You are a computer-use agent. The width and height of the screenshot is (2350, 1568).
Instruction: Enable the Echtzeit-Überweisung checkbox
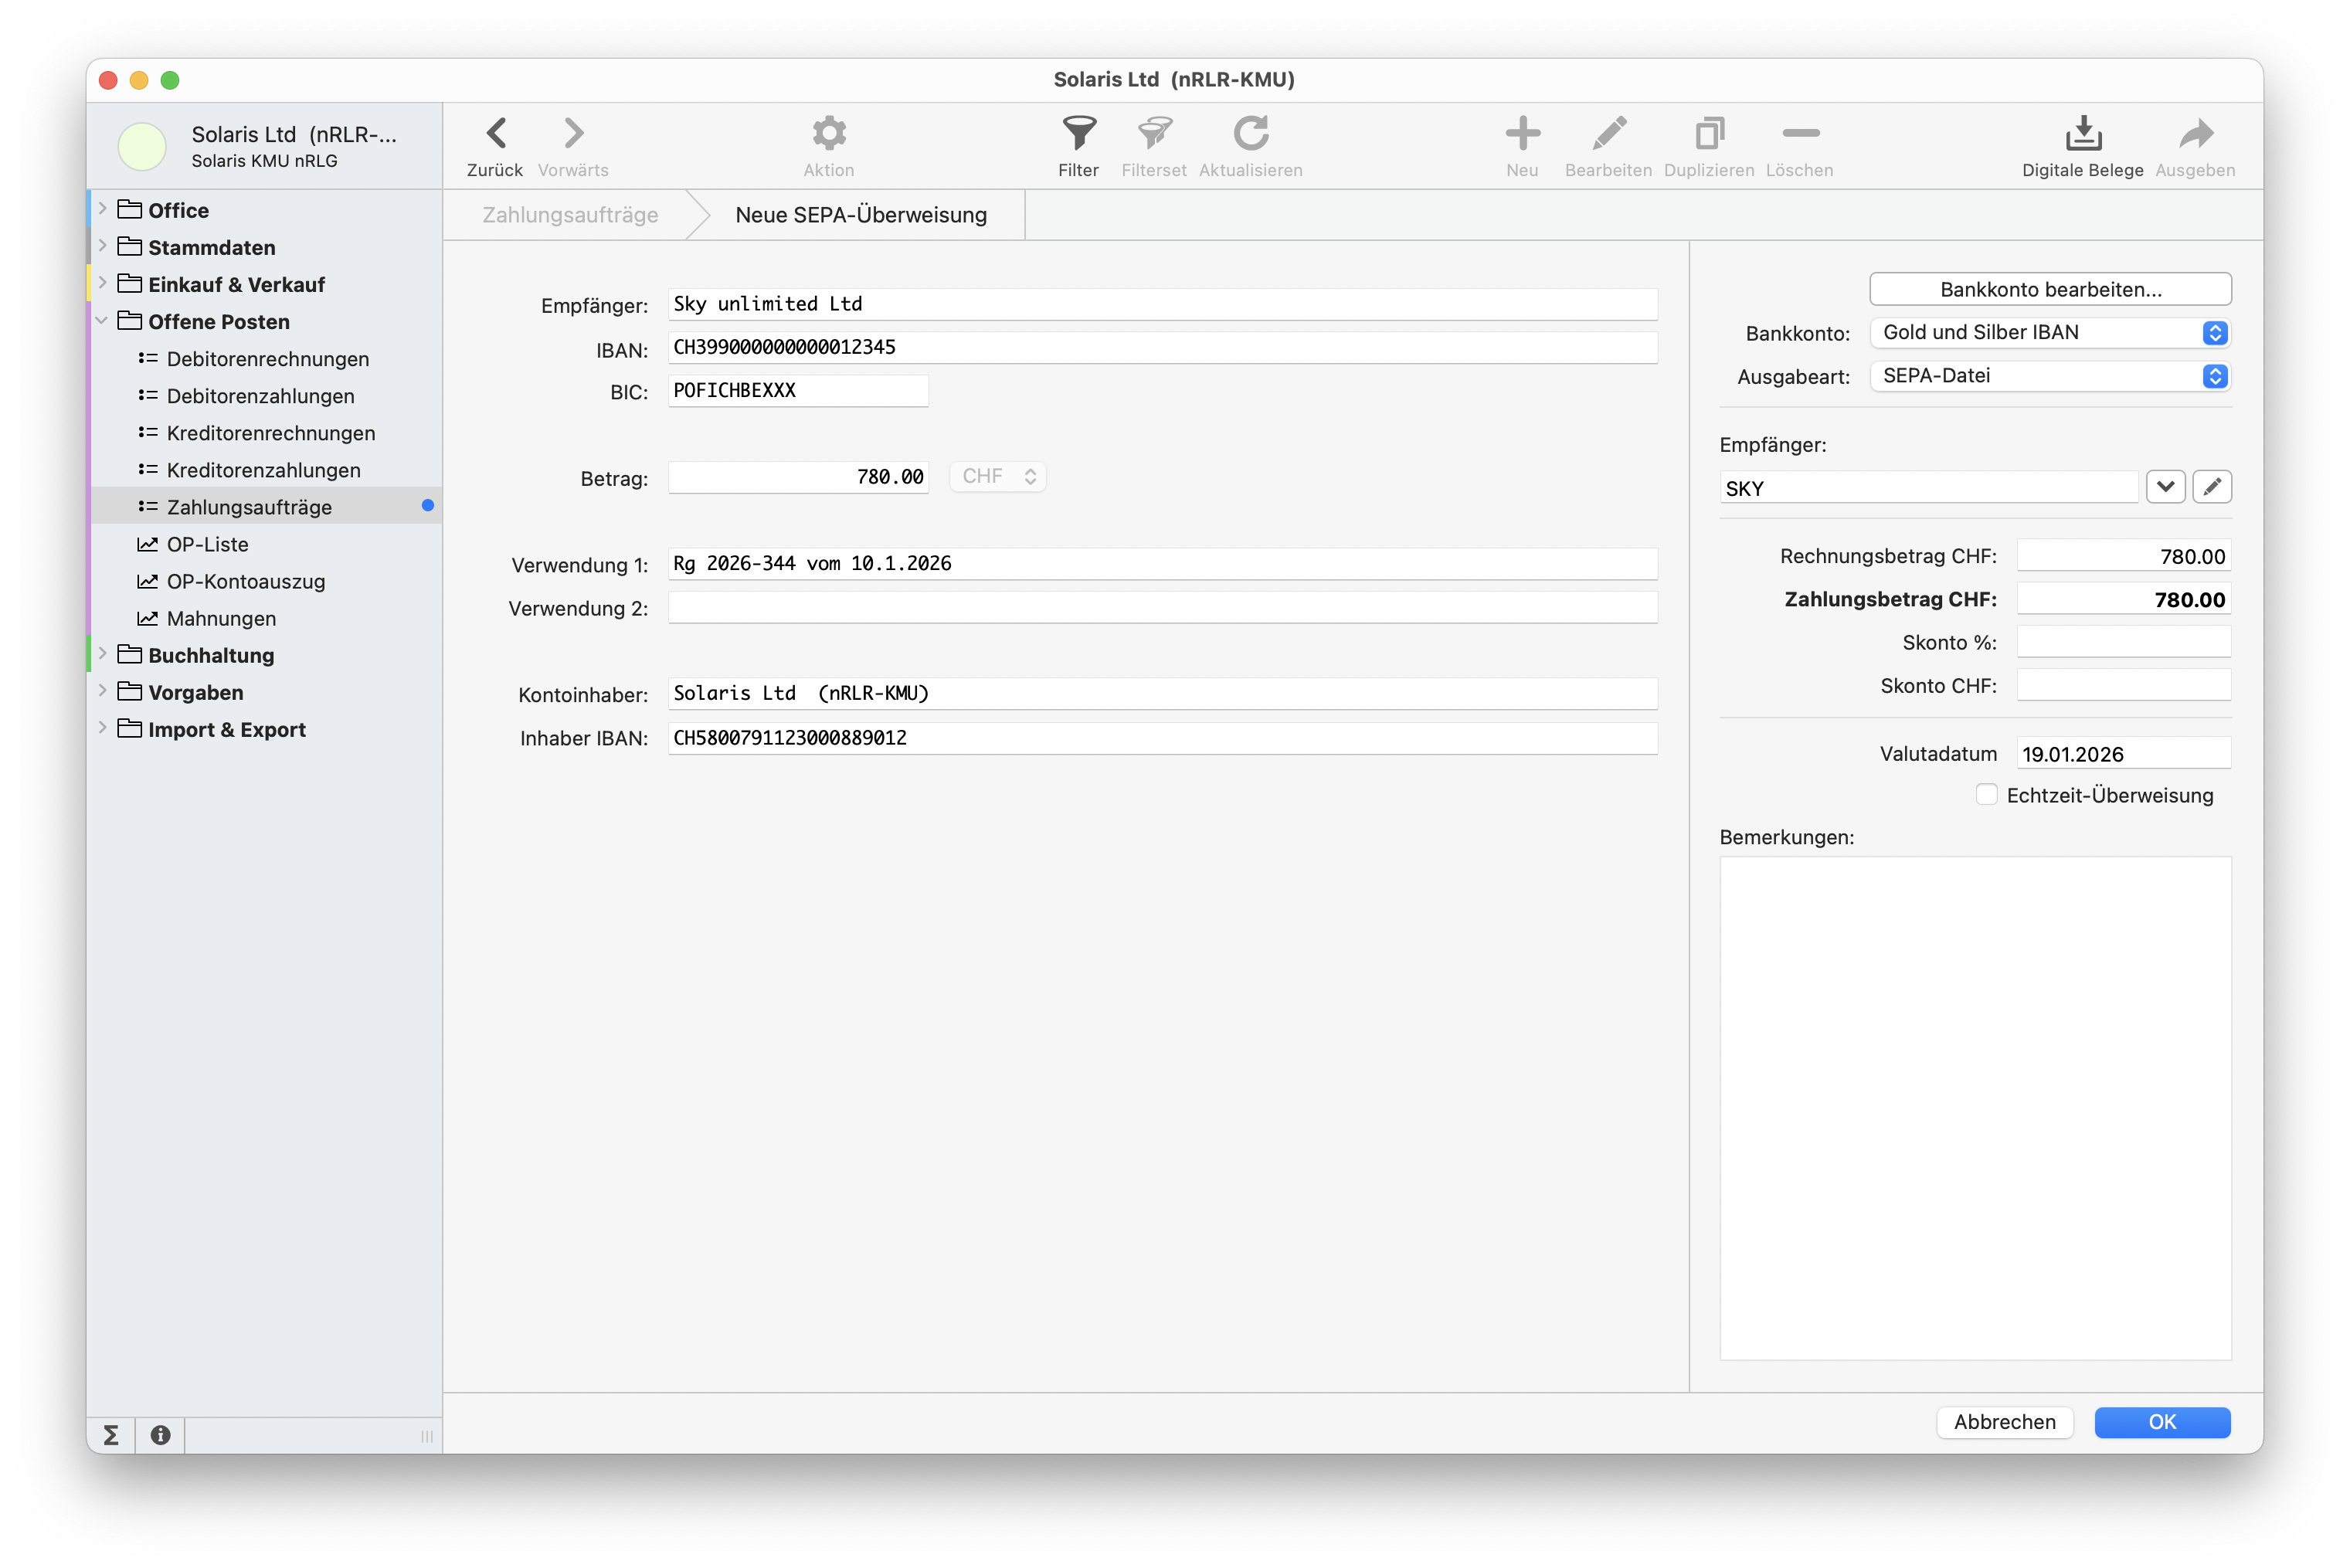coord(1986,795)
